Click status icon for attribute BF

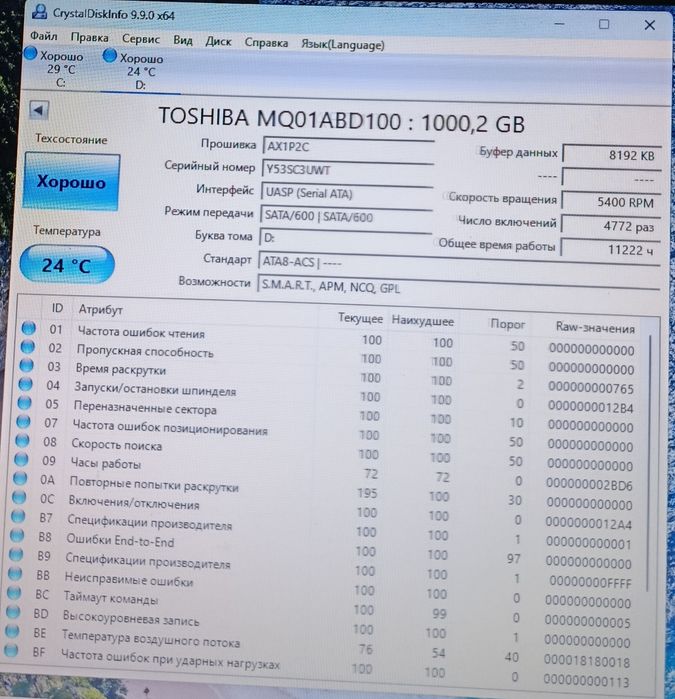click(x=11, y=650)
